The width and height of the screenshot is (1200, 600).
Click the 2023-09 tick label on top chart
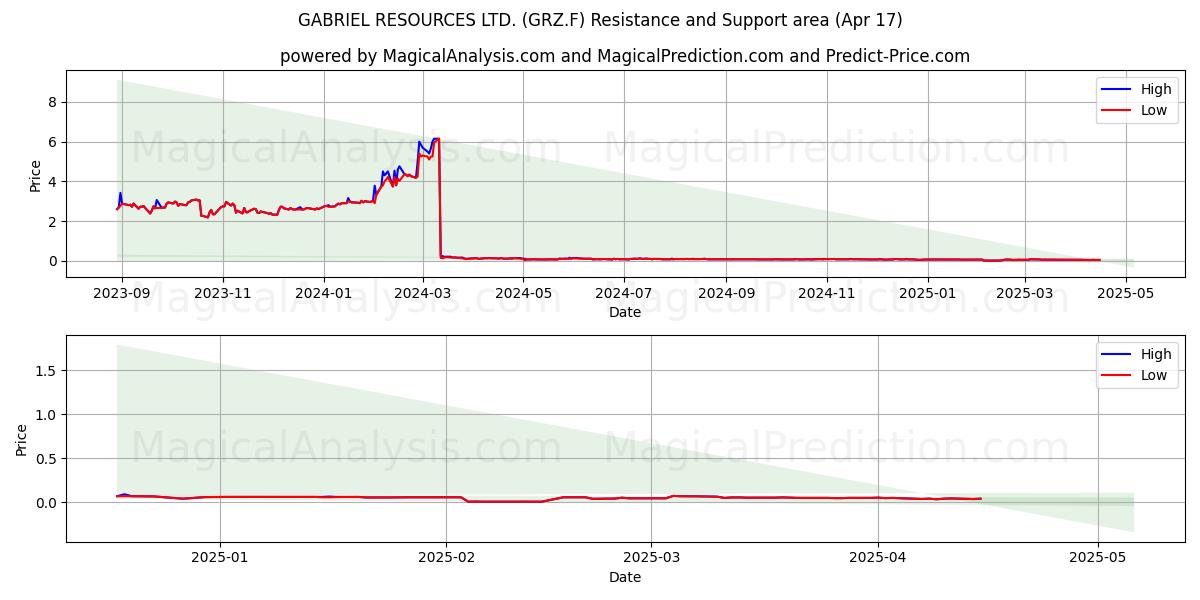click(x=122, y=294)
